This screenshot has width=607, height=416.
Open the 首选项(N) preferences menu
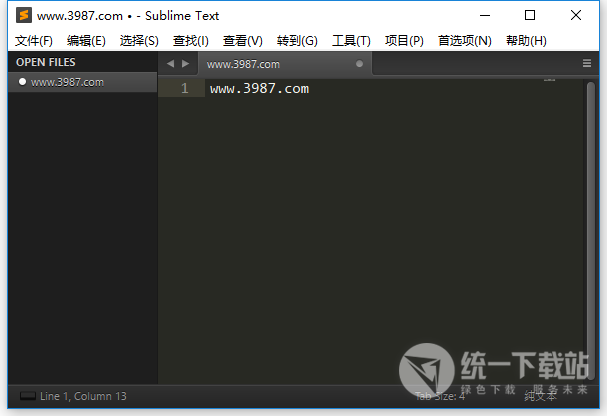(465, 41)
